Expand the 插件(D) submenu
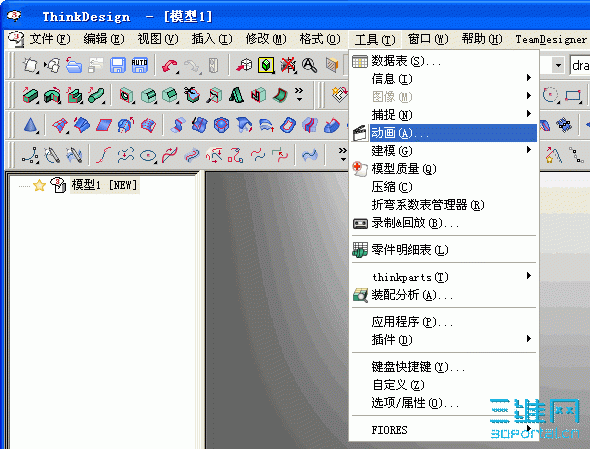This screenshot has height=449, width=590. 444,339
